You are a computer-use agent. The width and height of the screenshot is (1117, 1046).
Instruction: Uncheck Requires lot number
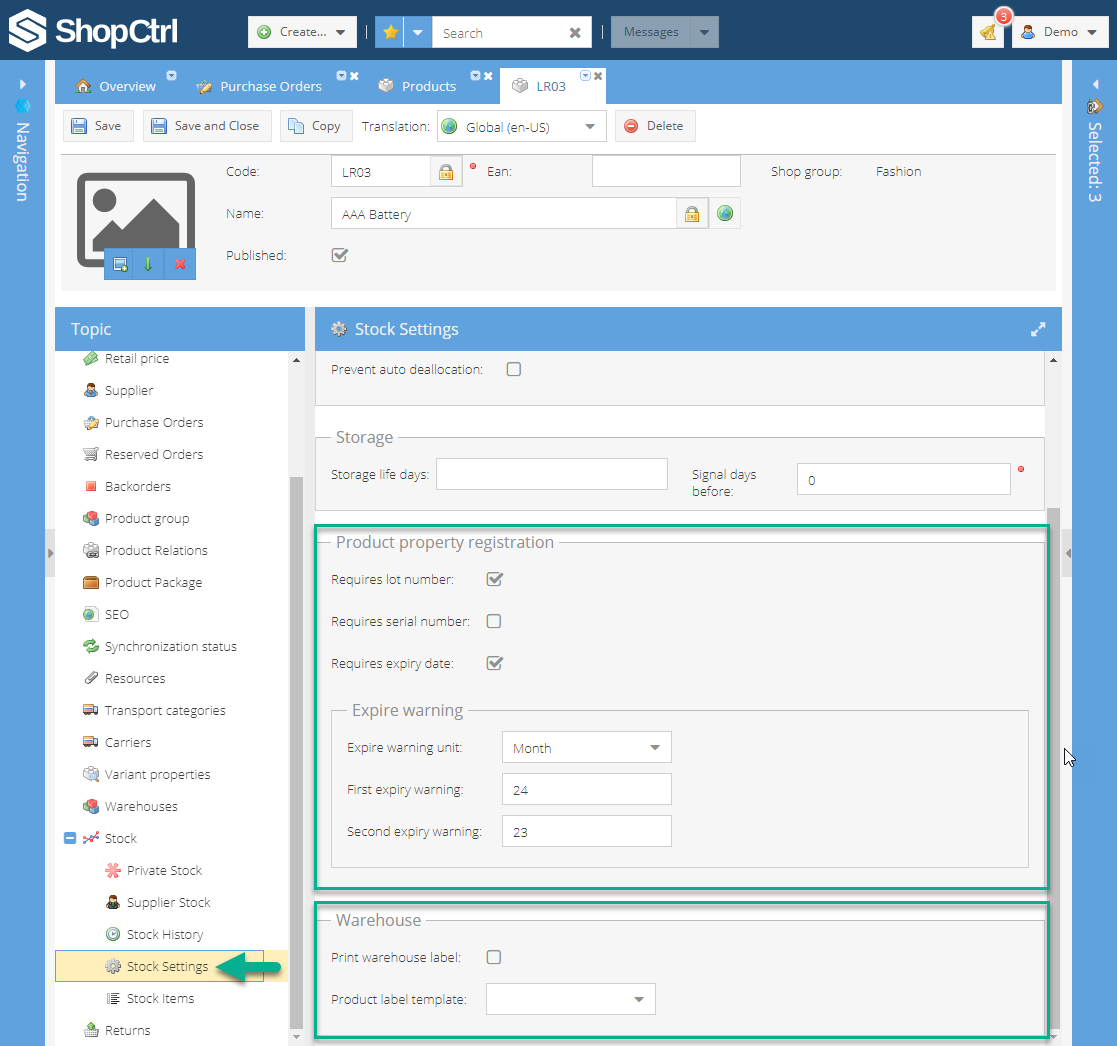494,579
